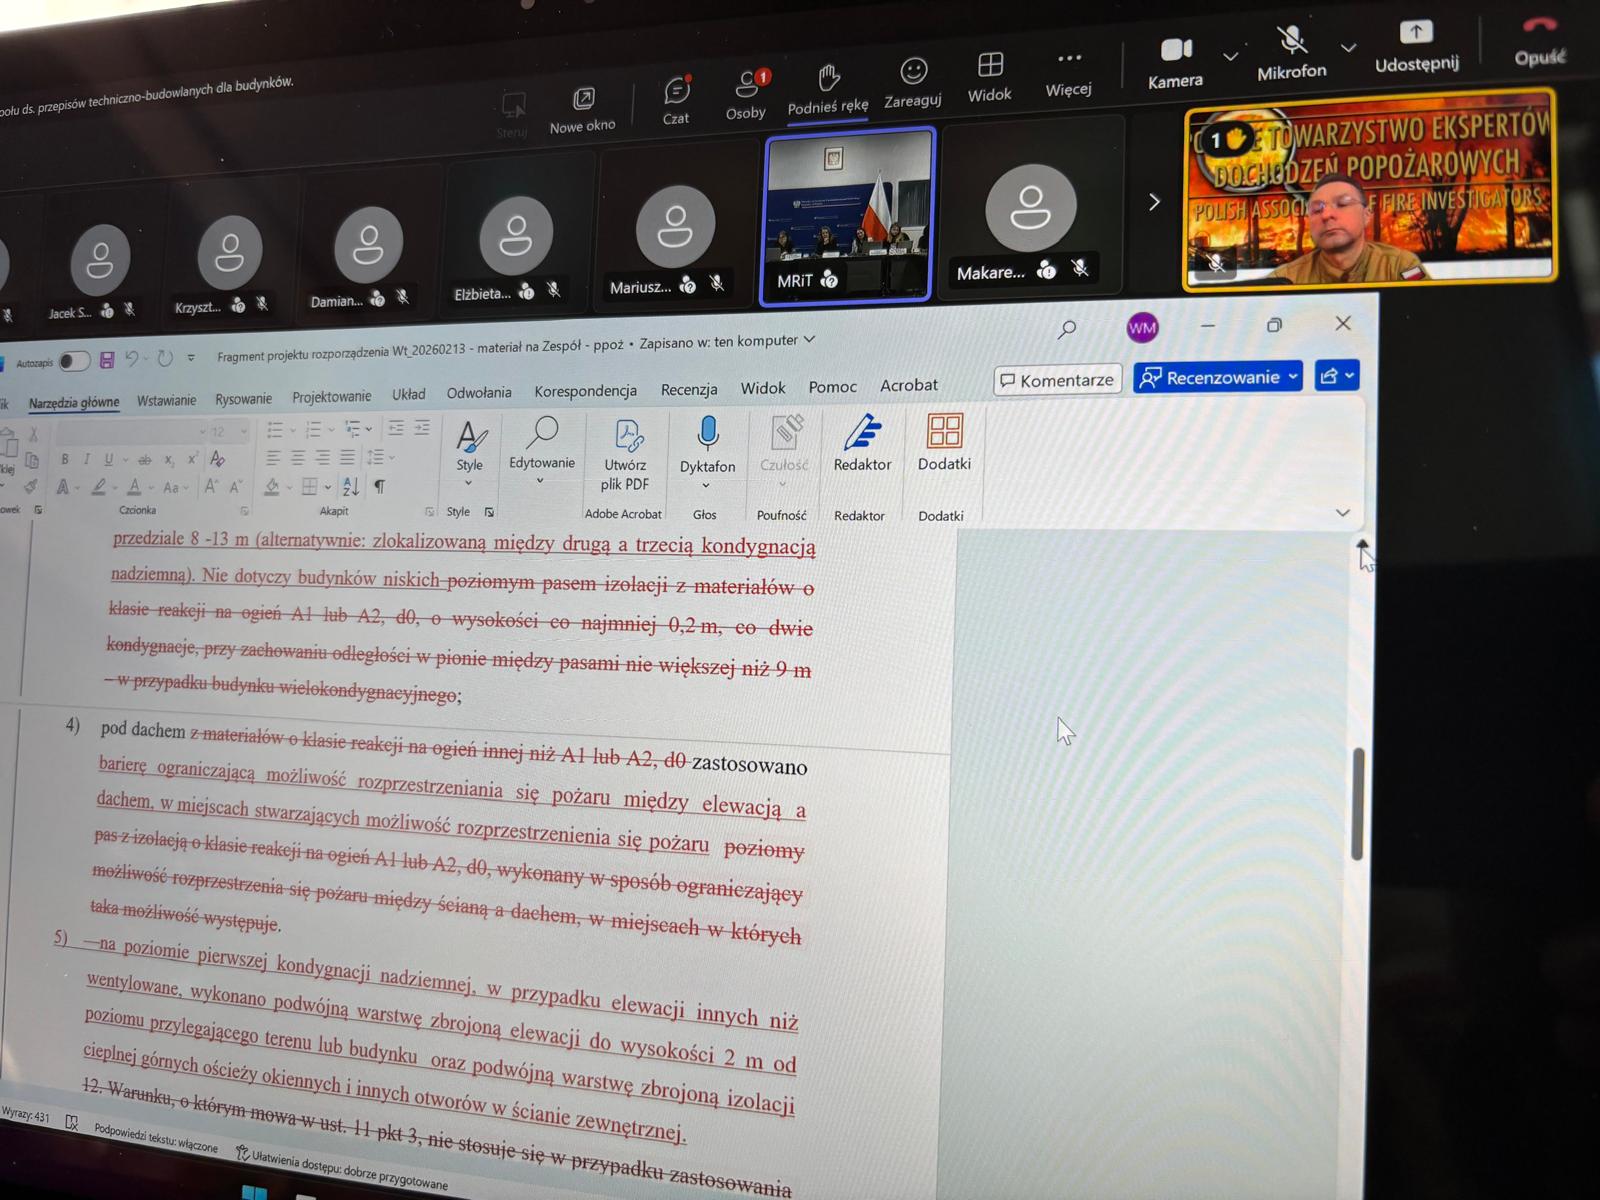Toggle the Autozapis switch
The height and width of the screenshot is (1200, 1600).
(74, 361)
